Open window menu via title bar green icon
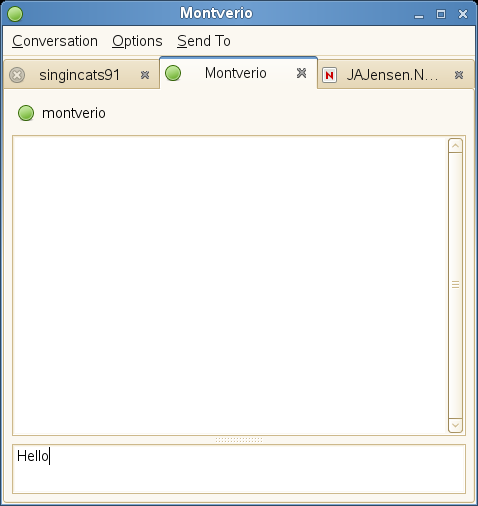478x506 pixels. (x=15, y=14)
